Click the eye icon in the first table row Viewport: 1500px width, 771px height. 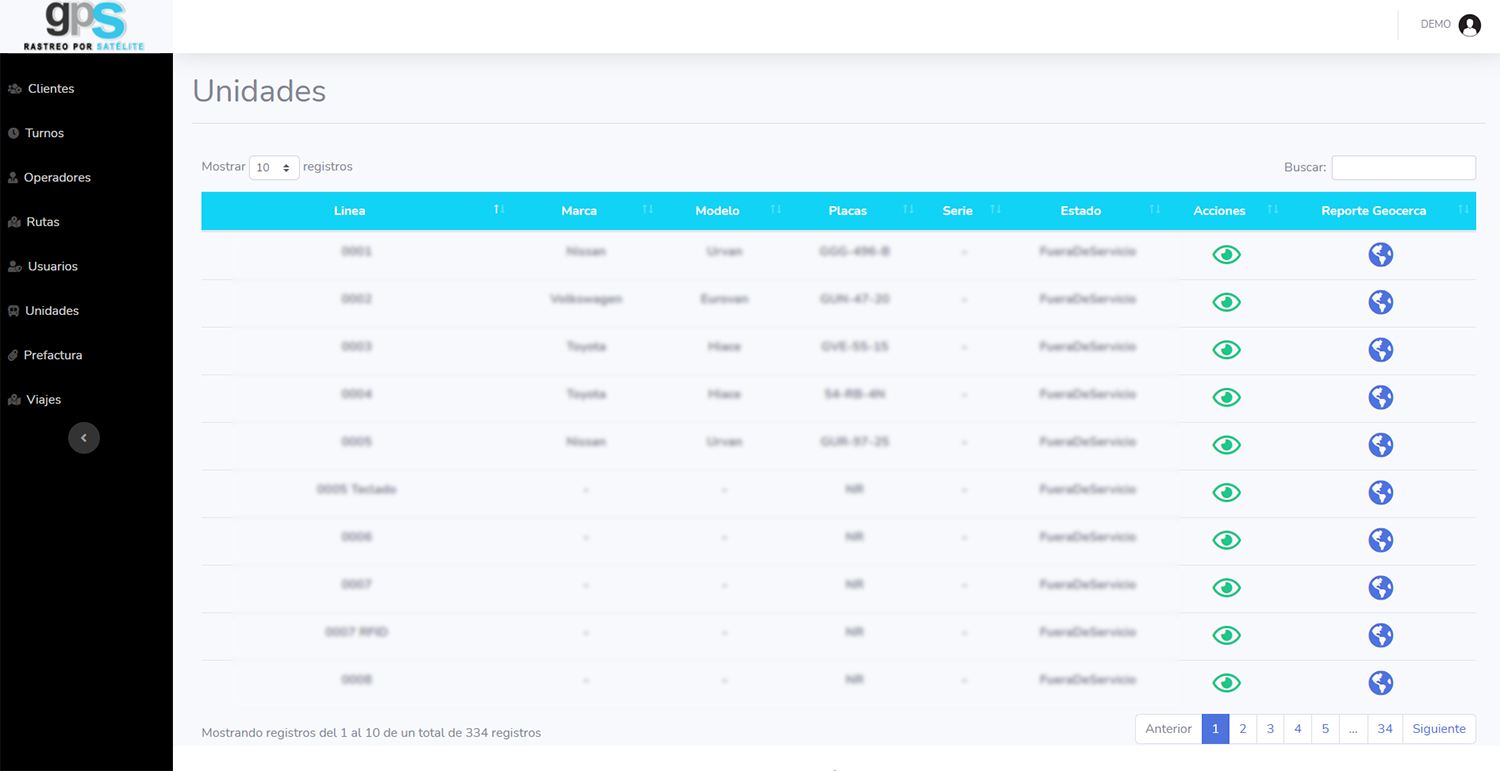(1226, 255)
